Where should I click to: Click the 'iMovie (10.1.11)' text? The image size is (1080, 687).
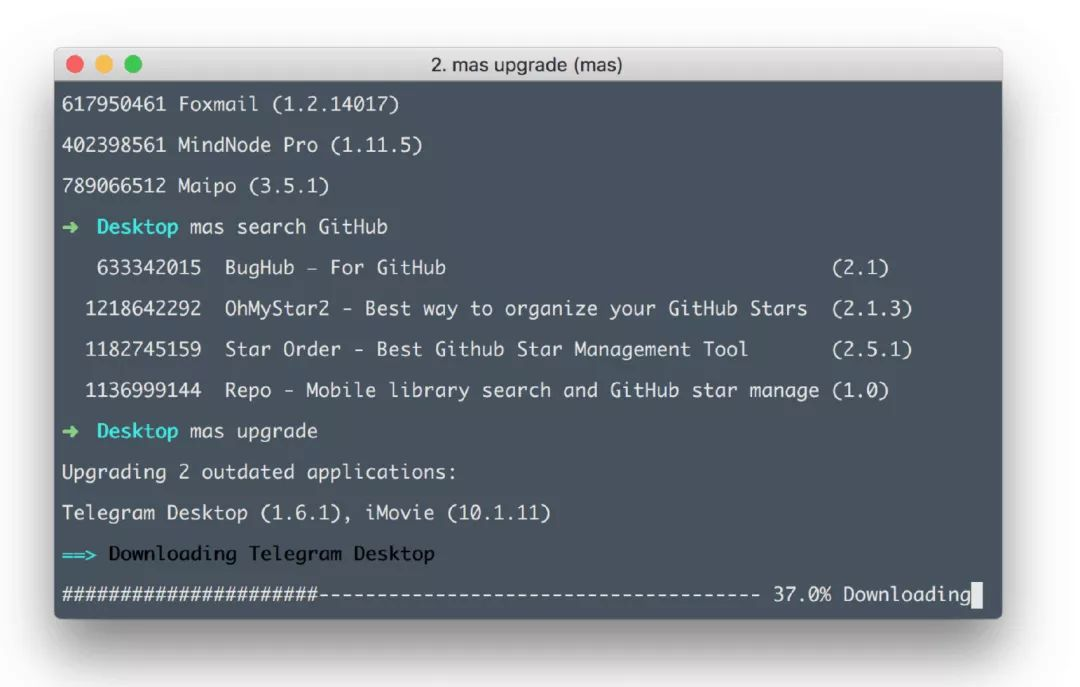point(458,513)
